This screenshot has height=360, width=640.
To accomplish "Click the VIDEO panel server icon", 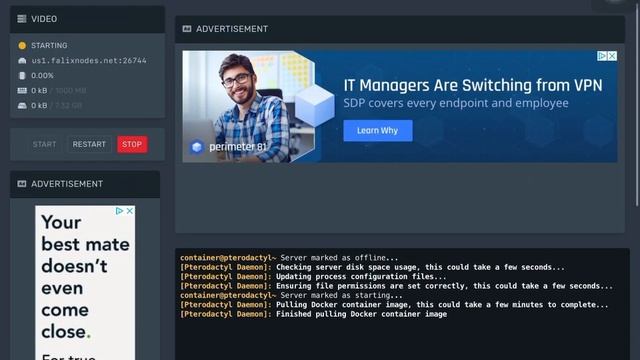I will 22,19.
